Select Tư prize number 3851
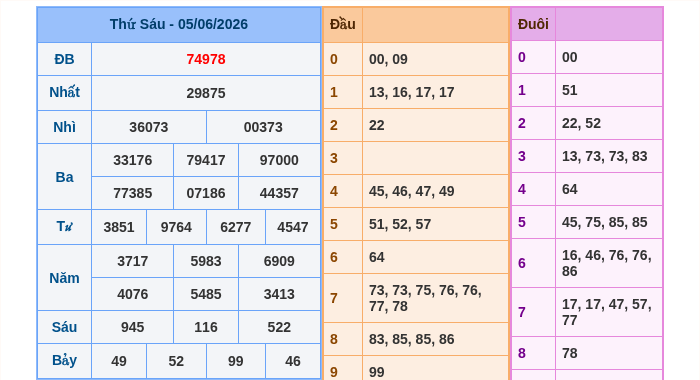The height and width of the screenshot is (380, 700). click(x=119, y=227)
